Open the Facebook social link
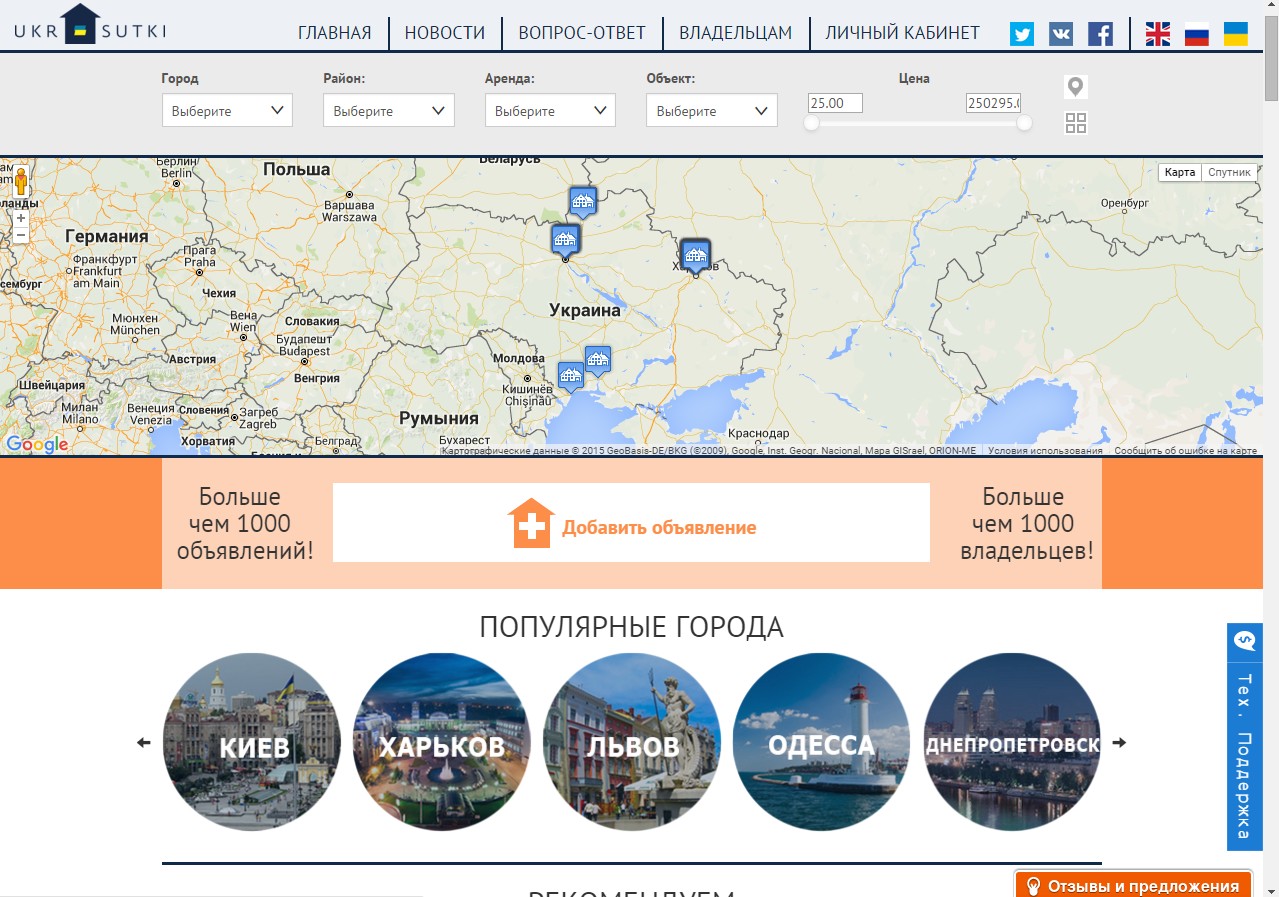 [1100, 34]
